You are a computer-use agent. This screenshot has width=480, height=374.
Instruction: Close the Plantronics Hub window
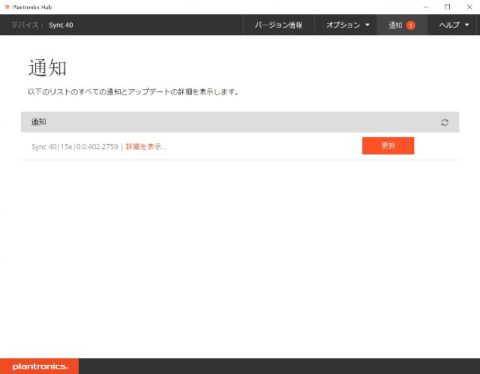pyautogui.click(x=469, y=7)
